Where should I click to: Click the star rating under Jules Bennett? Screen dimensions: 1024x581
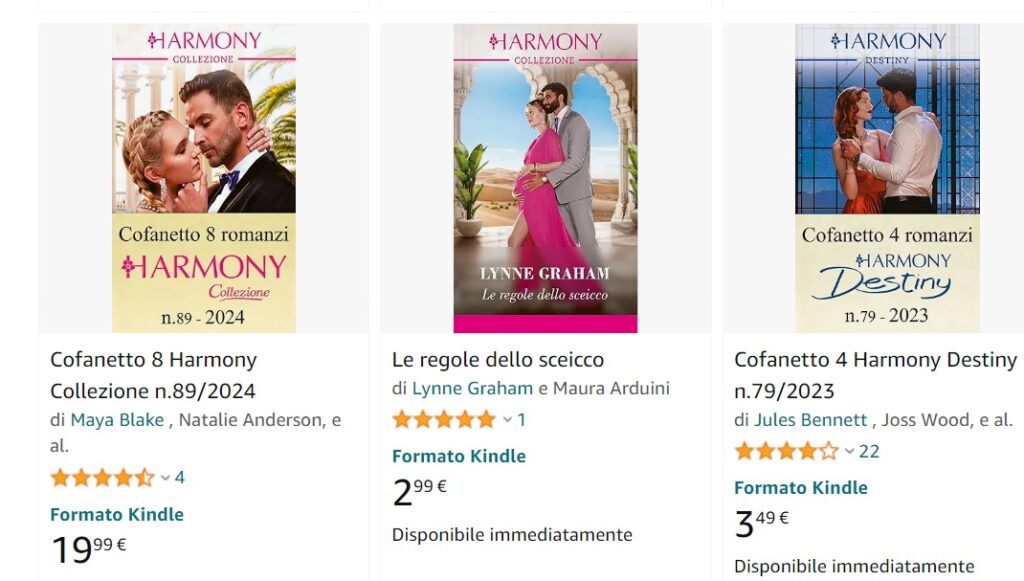786,451
